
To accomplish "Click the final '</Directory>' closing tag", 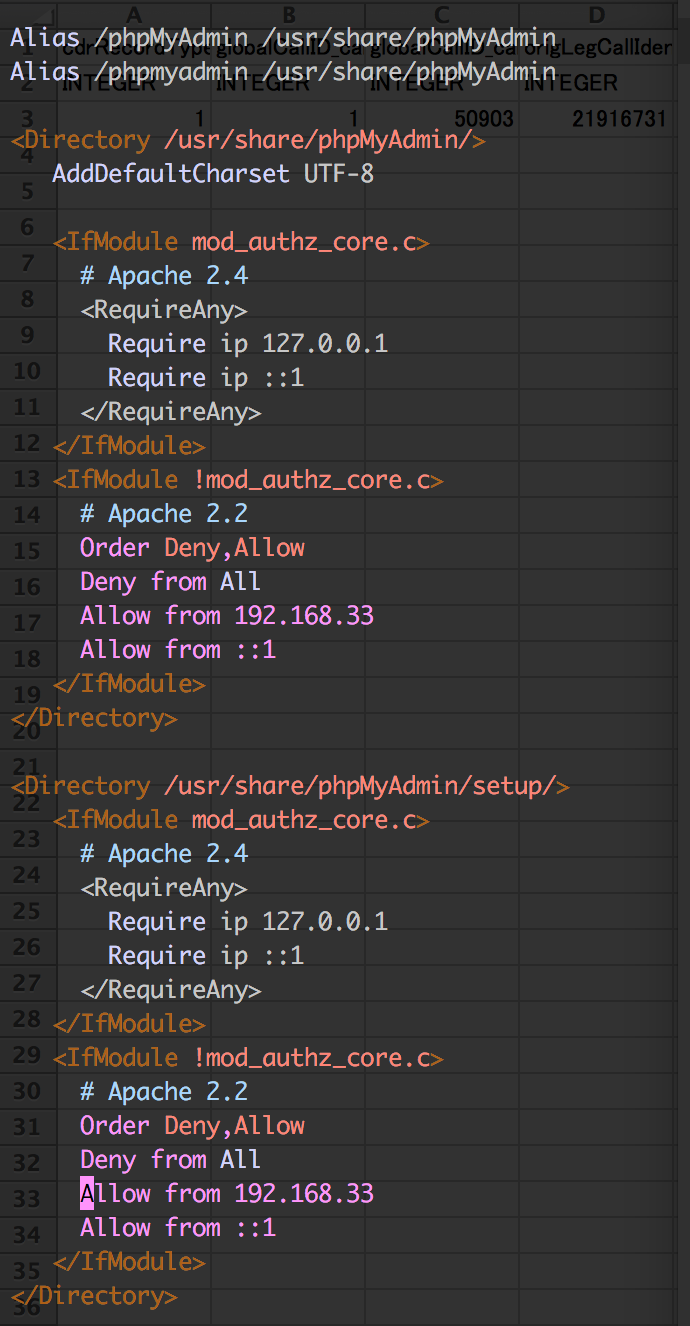I will click(94, 1296).
